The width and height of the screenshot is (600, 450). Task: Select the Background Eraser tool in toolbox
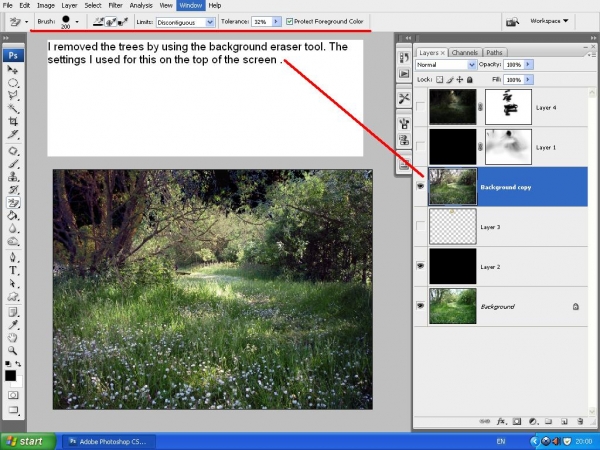pos(13,203)
